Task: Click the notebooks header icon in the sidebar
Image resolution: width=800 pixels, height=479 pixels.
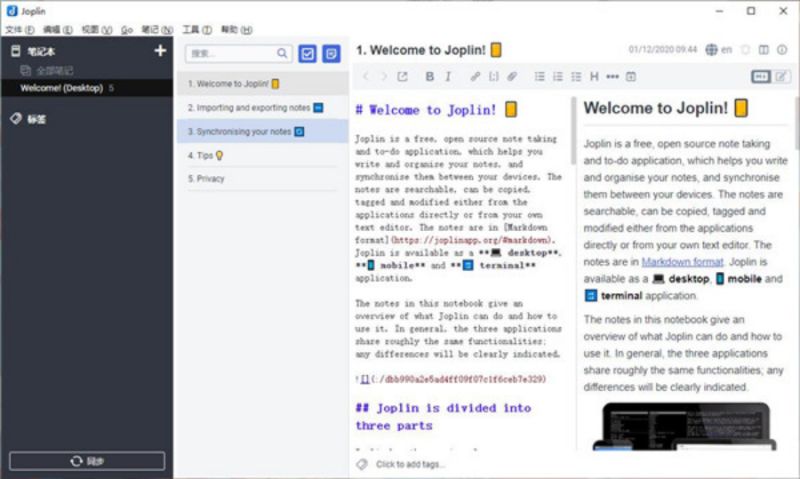Action: tap(16, 51)
